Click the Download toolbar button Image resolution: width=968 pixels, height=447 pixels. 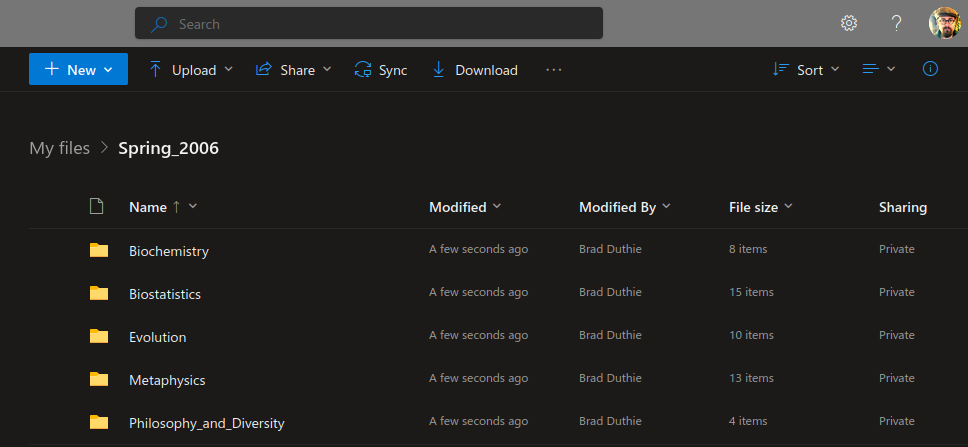475,70
